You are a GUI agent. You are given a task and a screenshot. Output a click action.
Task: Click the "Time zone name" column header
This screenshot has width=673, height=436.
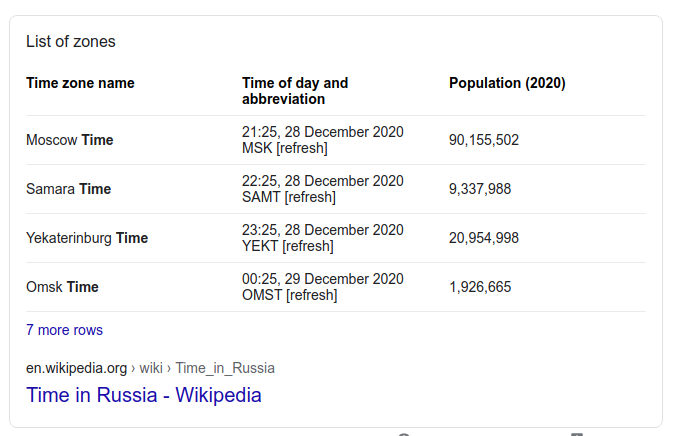(80, 83)
